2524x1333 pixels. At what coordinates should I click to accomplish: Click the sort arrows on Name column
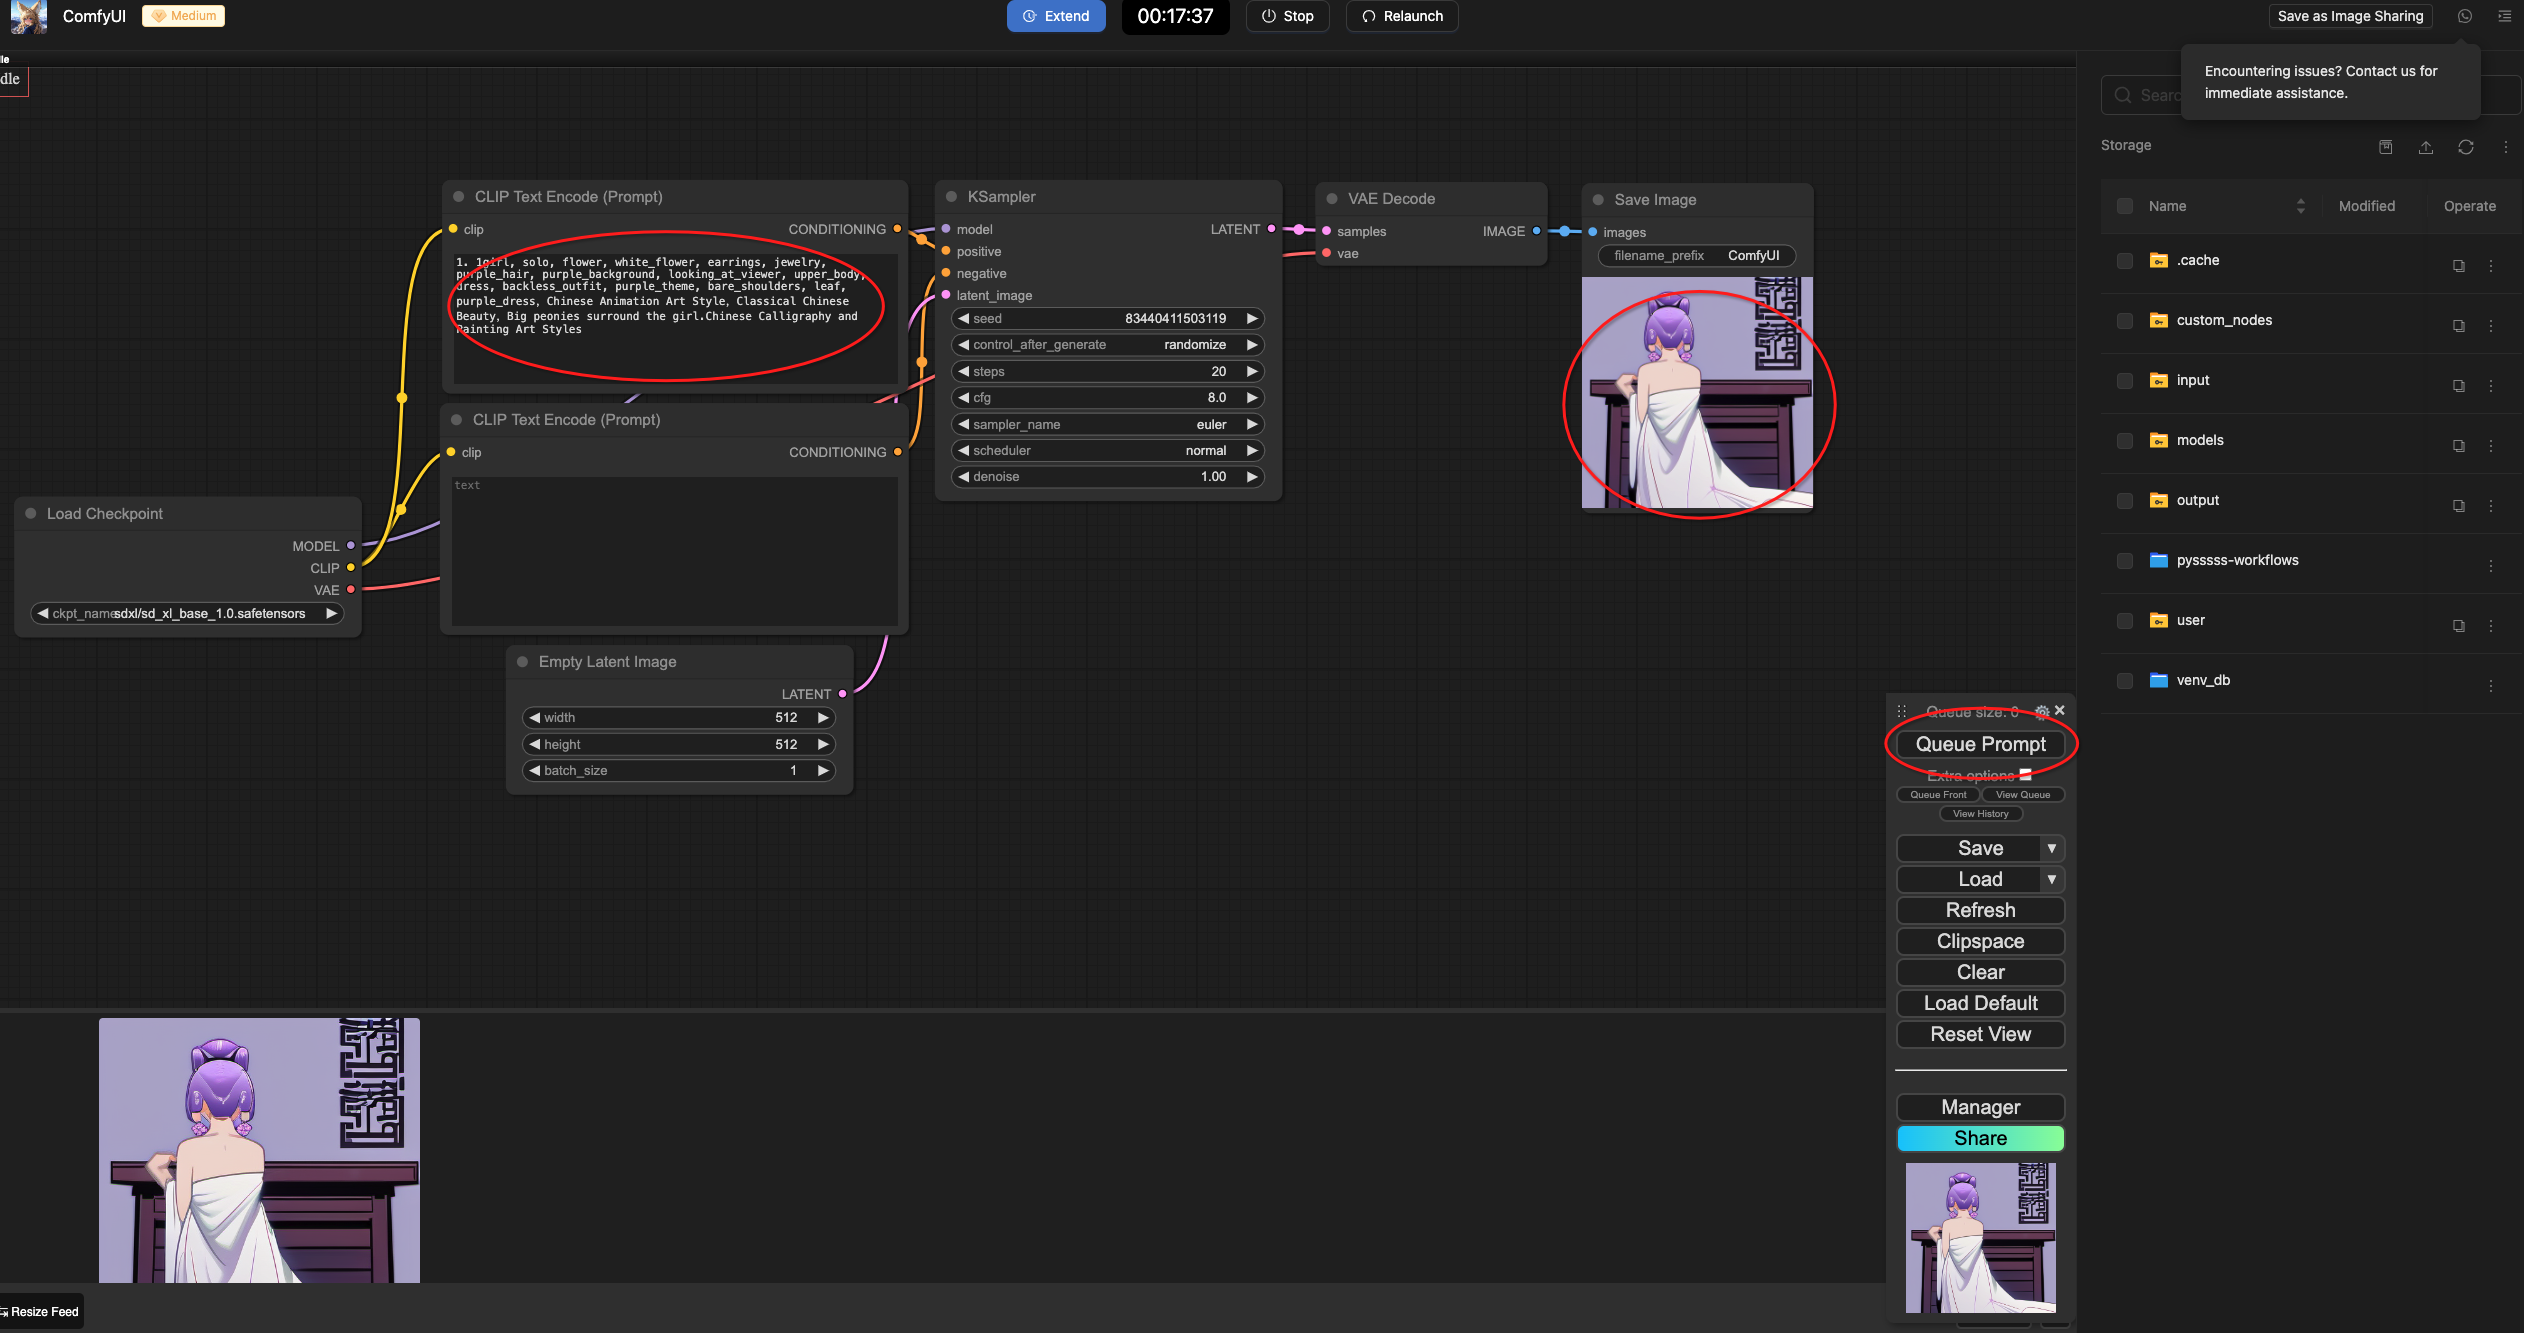coord(2300,206)
